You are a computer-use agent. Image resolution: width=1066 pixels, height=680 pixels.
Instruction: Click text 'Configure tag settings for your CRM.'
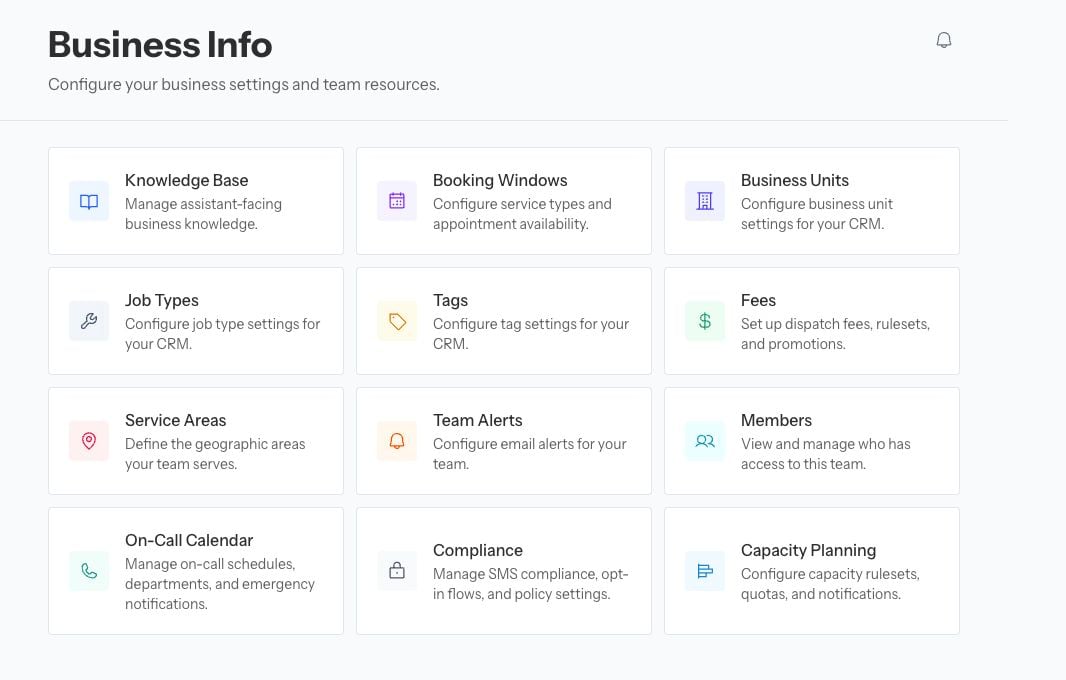pos(531,334)
